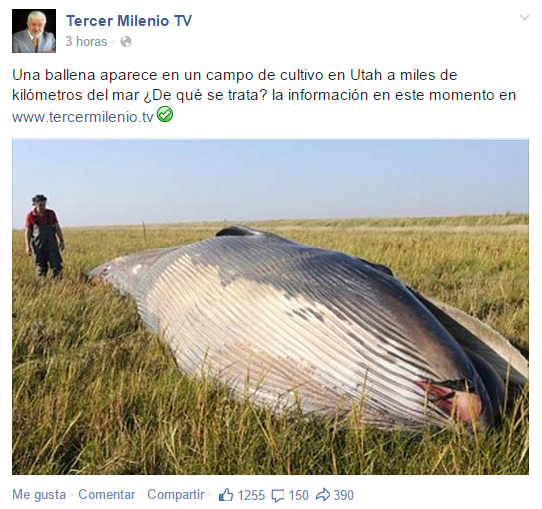Screen dimensions: 542x509
Task: Click the share arrow icon
Action: (x=323, y=495)
